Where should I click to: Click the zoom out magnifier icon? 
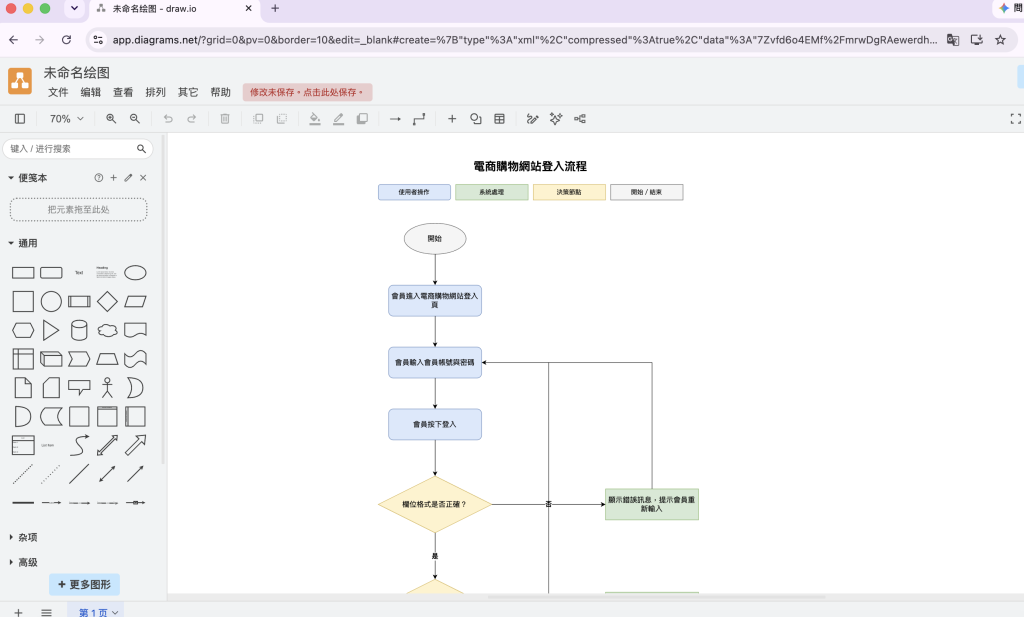click(x=135, y=119)
